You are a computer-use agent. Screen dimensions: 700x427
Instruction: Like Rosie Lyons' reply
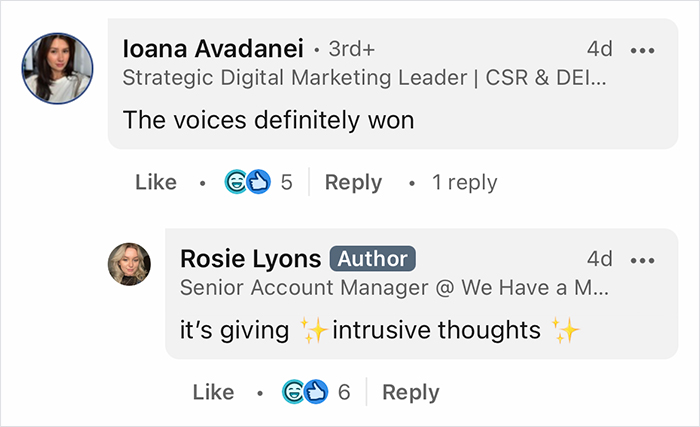point(213,392)
